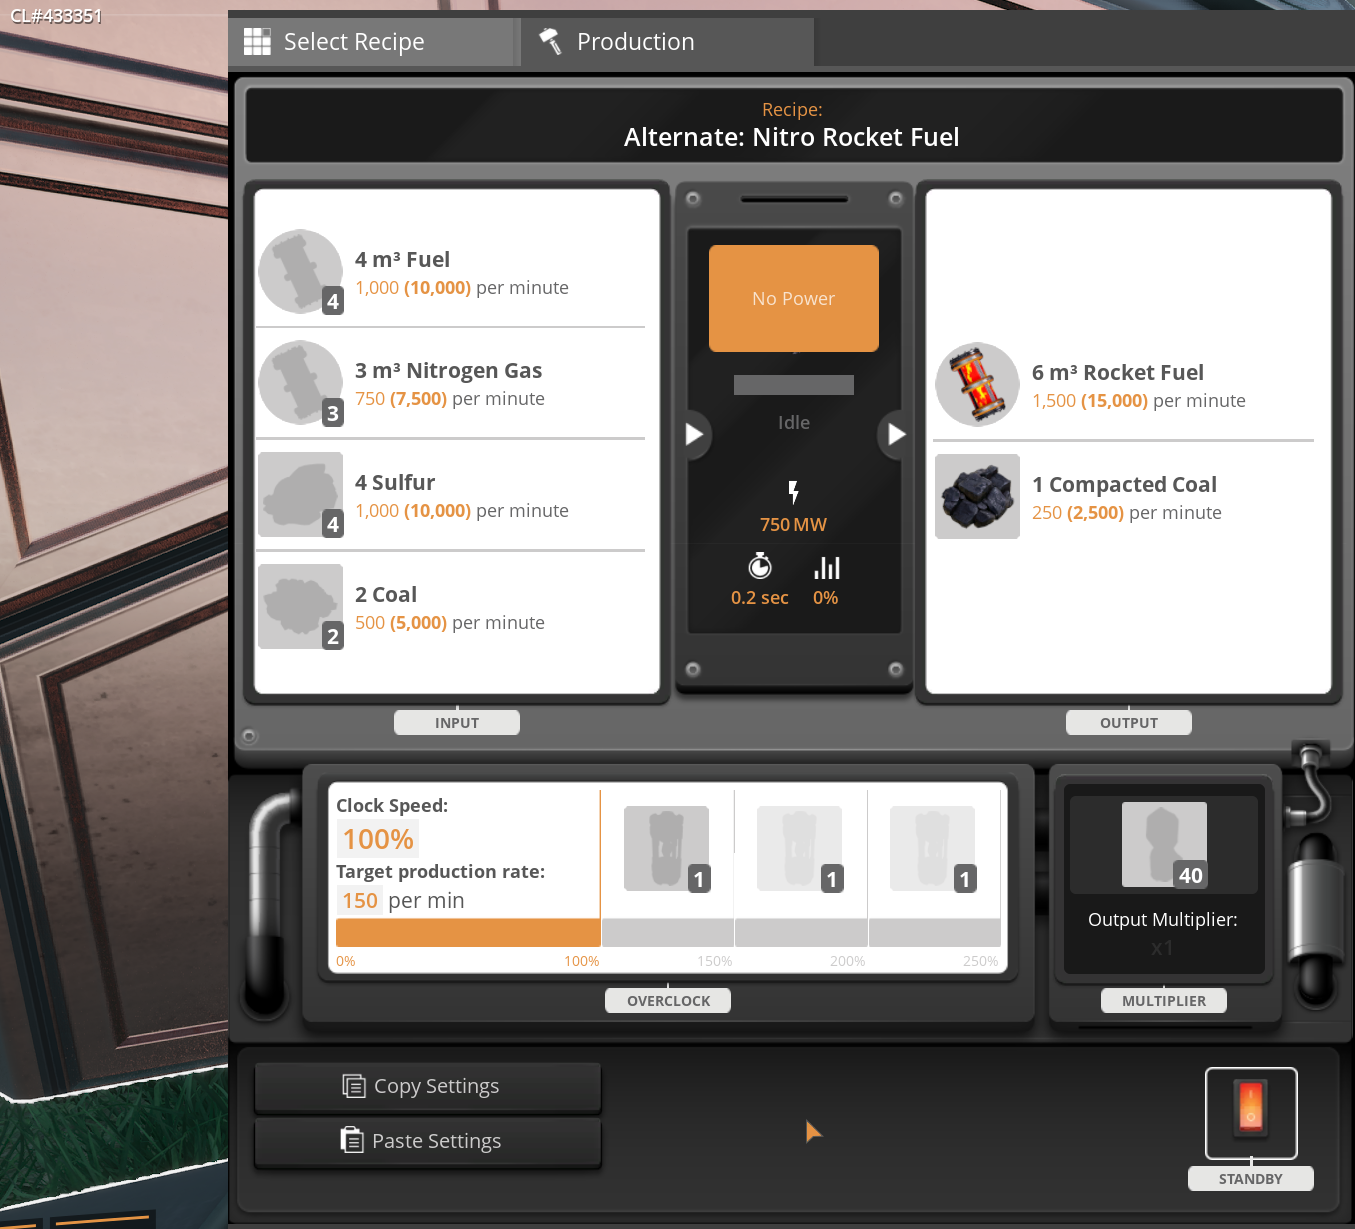Screen dimensions: 1355x1229
Task: Click the MULTIPLIER panel label
Action: [1164, 1001]
